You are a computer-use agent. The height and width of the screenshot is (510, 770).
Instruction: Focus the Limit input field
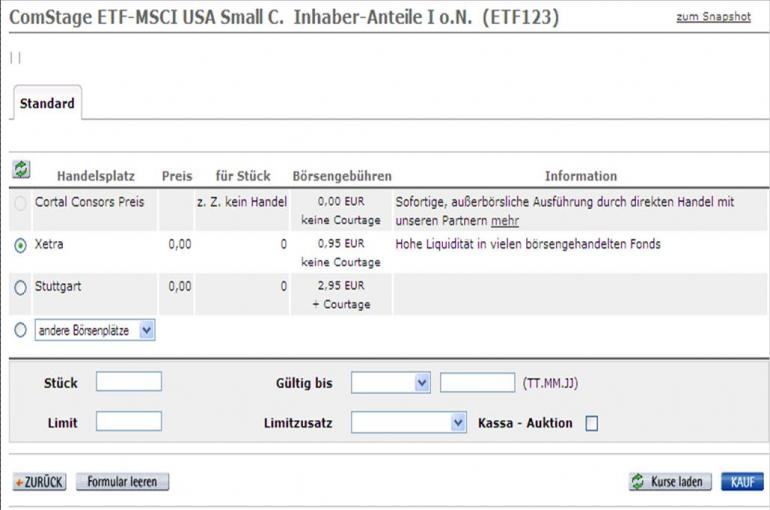point(129,421)
